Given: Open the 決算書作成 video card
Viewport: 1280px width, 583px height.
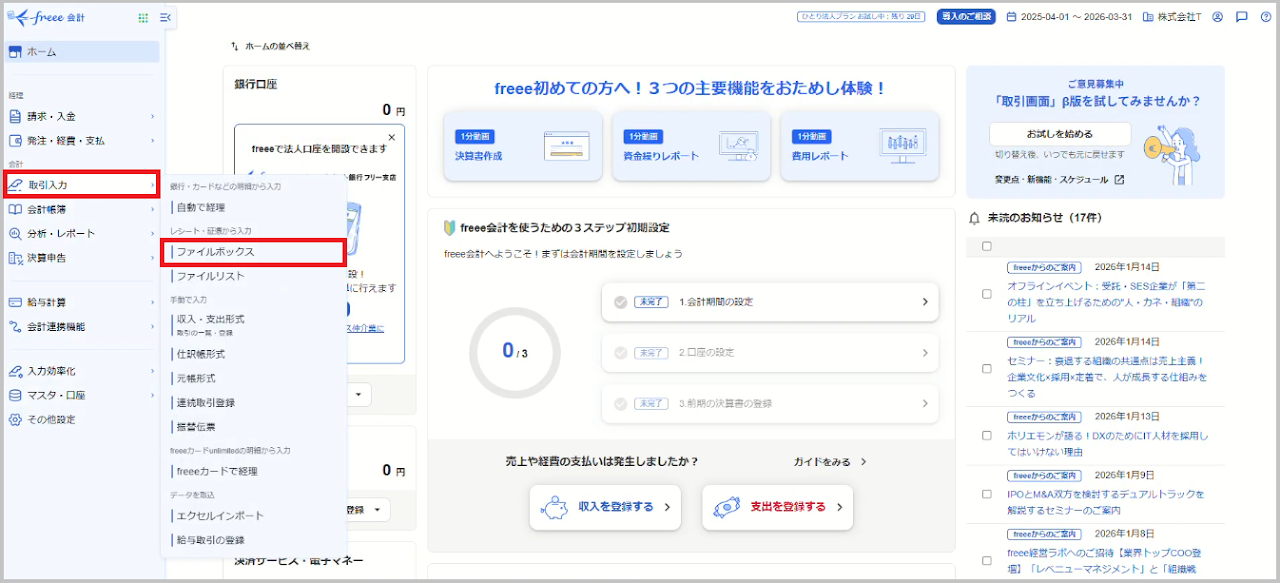Looking at the screenshot, I should [x=523, y=146].
